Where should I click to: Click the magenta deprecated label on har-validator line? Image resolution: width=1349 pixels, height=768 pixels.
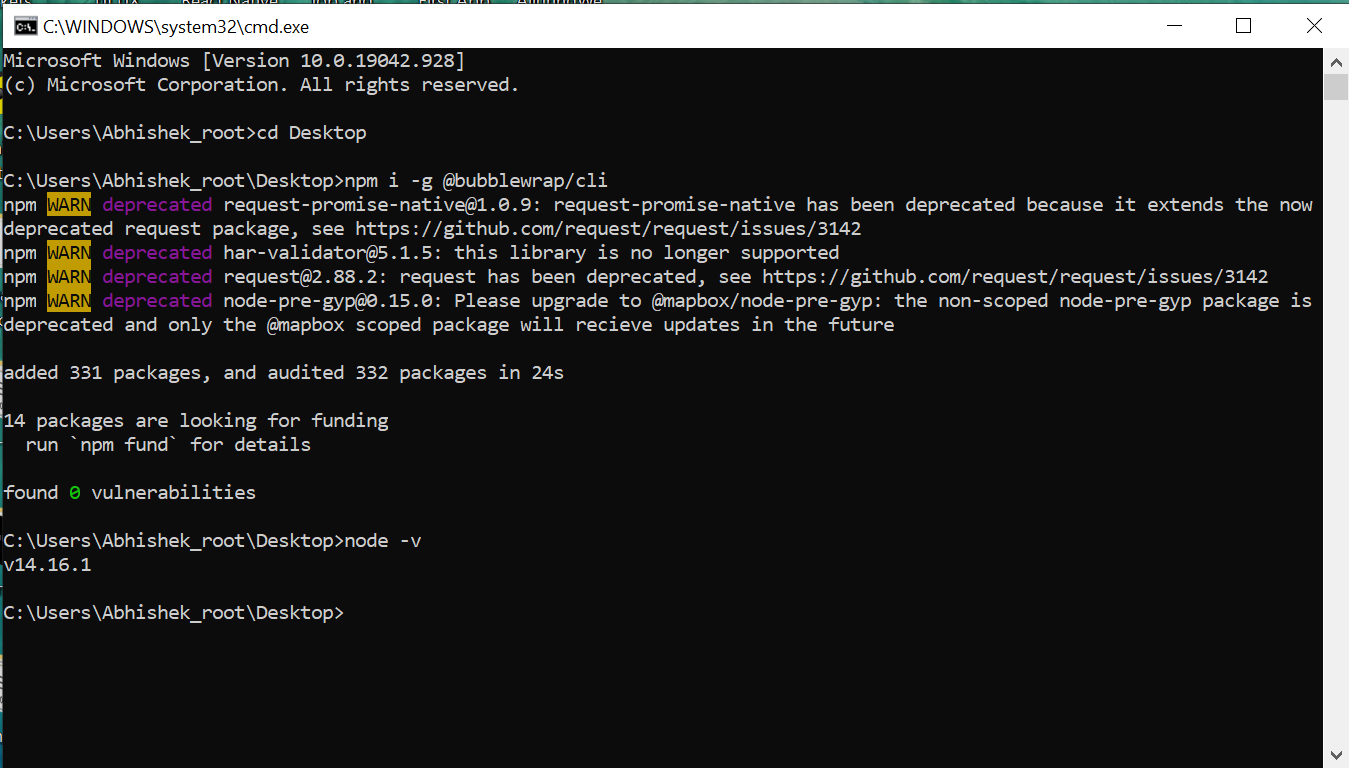pyautogui.click(x=157, y=252)
